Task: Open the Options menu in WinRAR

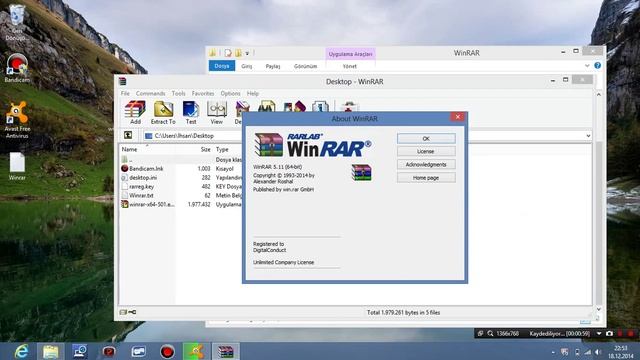Action: (231, 93)
